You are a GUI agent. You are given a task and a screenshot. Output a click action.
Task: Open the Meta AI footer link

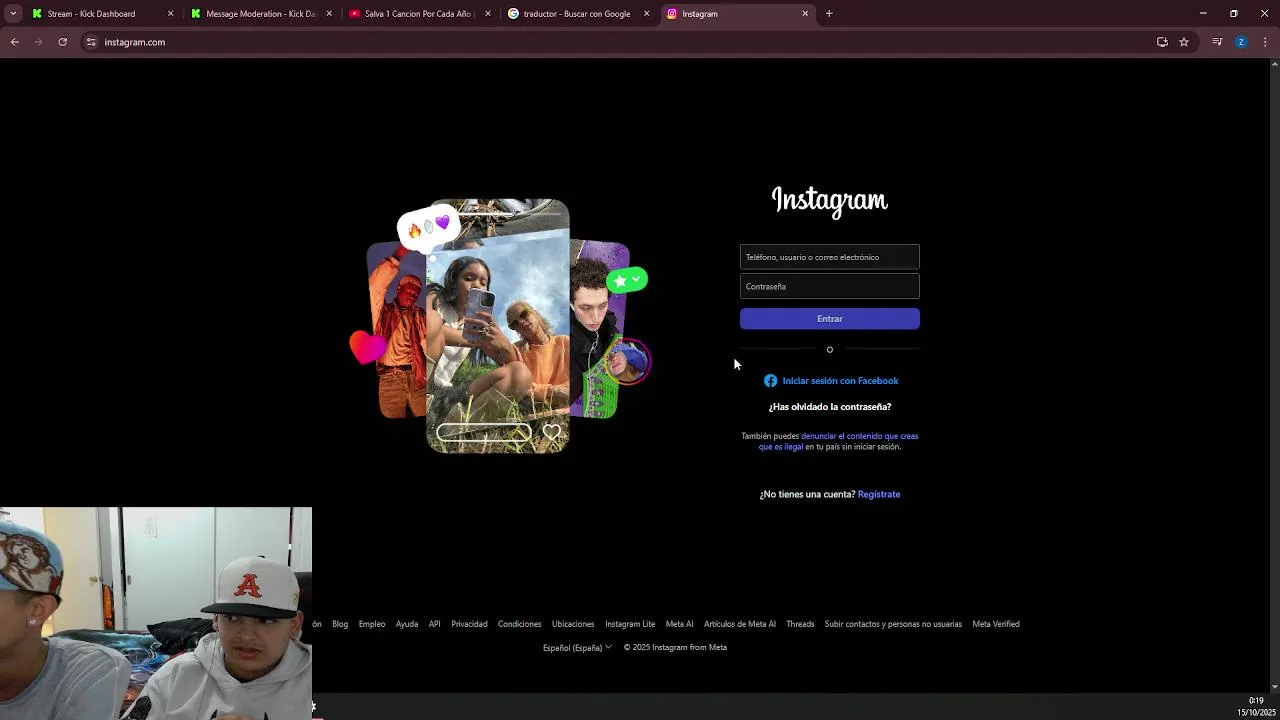pyautogui.click(x=680, y=624)
